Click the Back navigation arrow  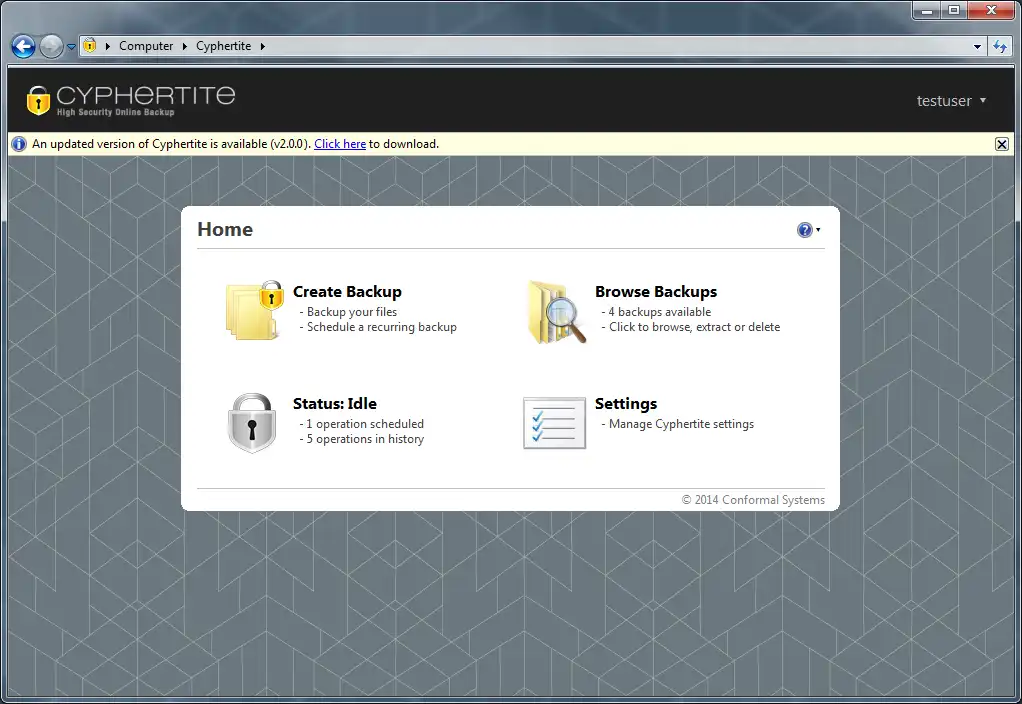click(23, 46)
